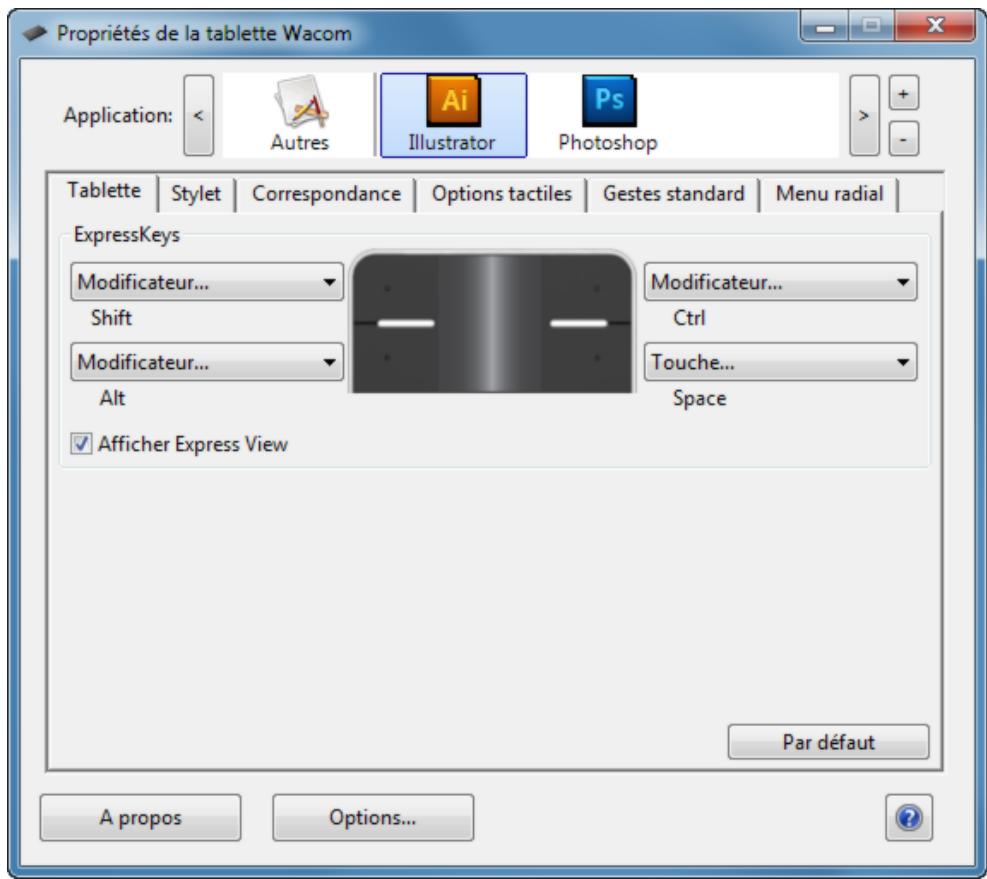Screen dimensions: 987x879
Task: Click the tablet ExpressKeys preview image
Action: coord(493,322)
